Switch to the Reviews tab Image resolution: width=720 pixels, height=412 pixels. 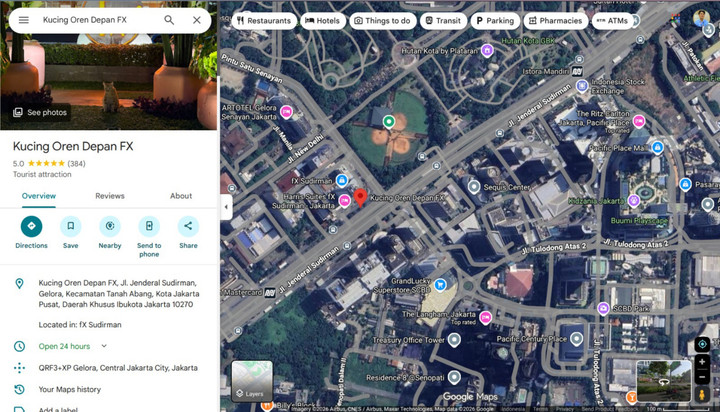coord(110,196)
